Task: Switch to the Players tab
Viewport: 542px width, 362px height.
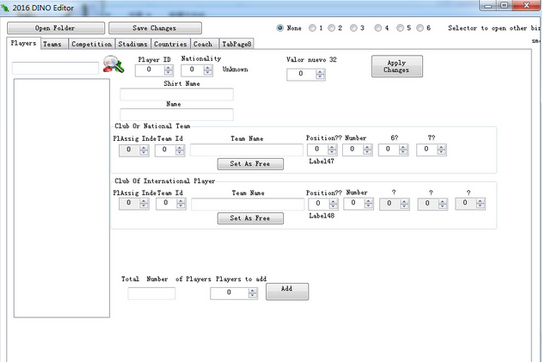Action: (x=24, y=43)
